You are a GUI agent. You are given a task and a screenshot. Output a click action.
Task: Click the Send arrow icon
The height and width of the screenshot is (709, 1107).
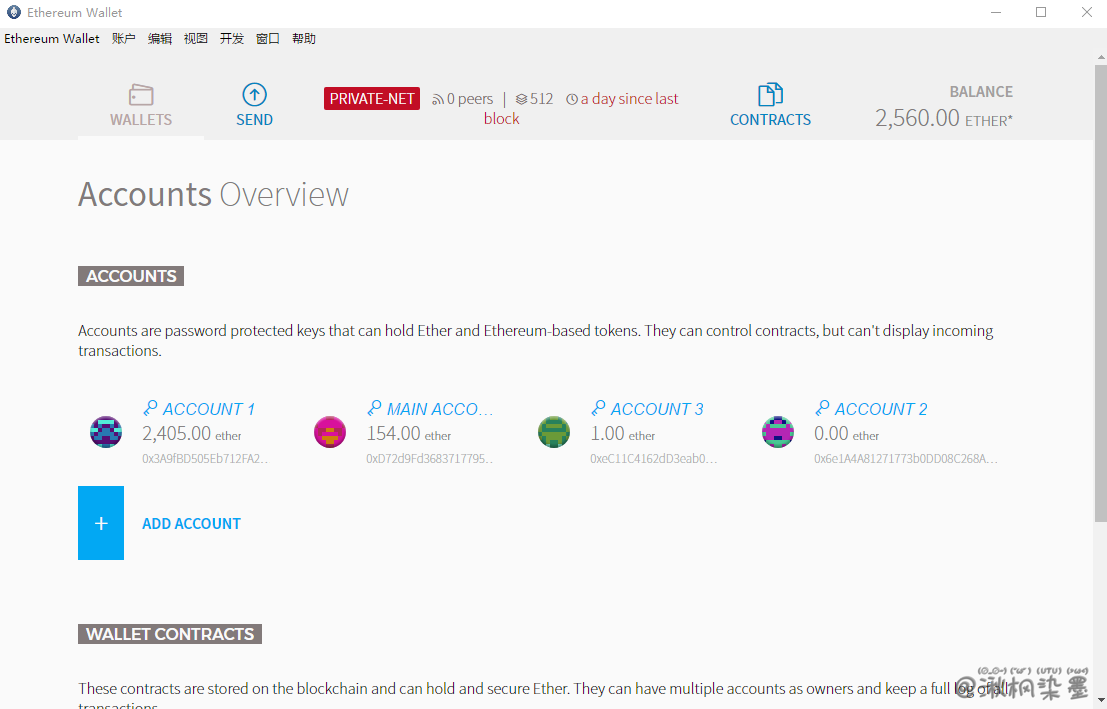coord(254,95)
